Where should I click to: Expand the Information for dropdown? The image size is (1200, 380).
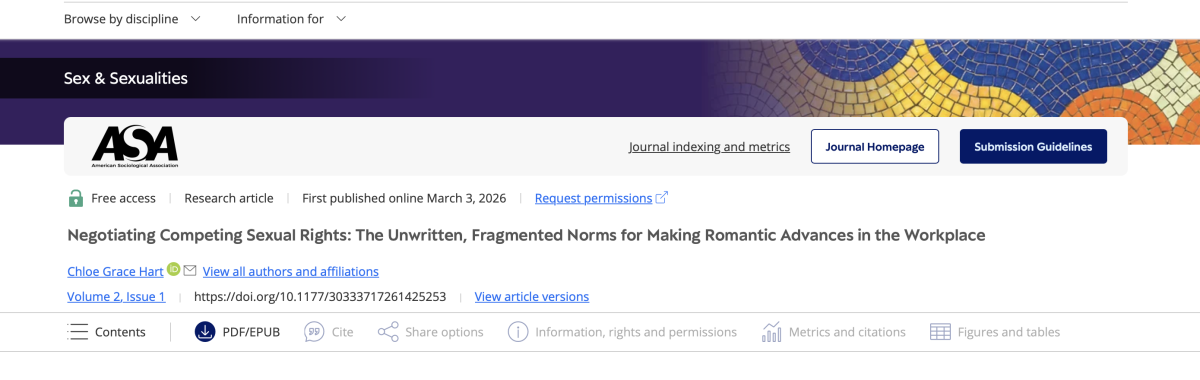tap(292, 19)
